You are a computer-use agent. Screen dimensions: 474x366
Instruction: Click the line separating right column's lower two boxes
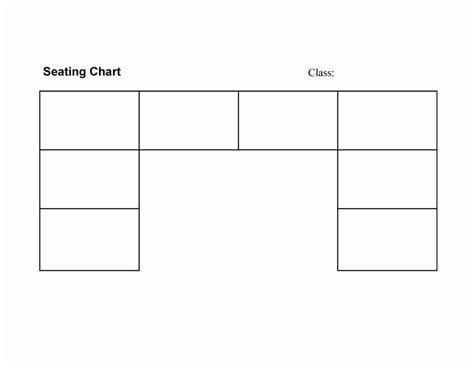point(387,209)
